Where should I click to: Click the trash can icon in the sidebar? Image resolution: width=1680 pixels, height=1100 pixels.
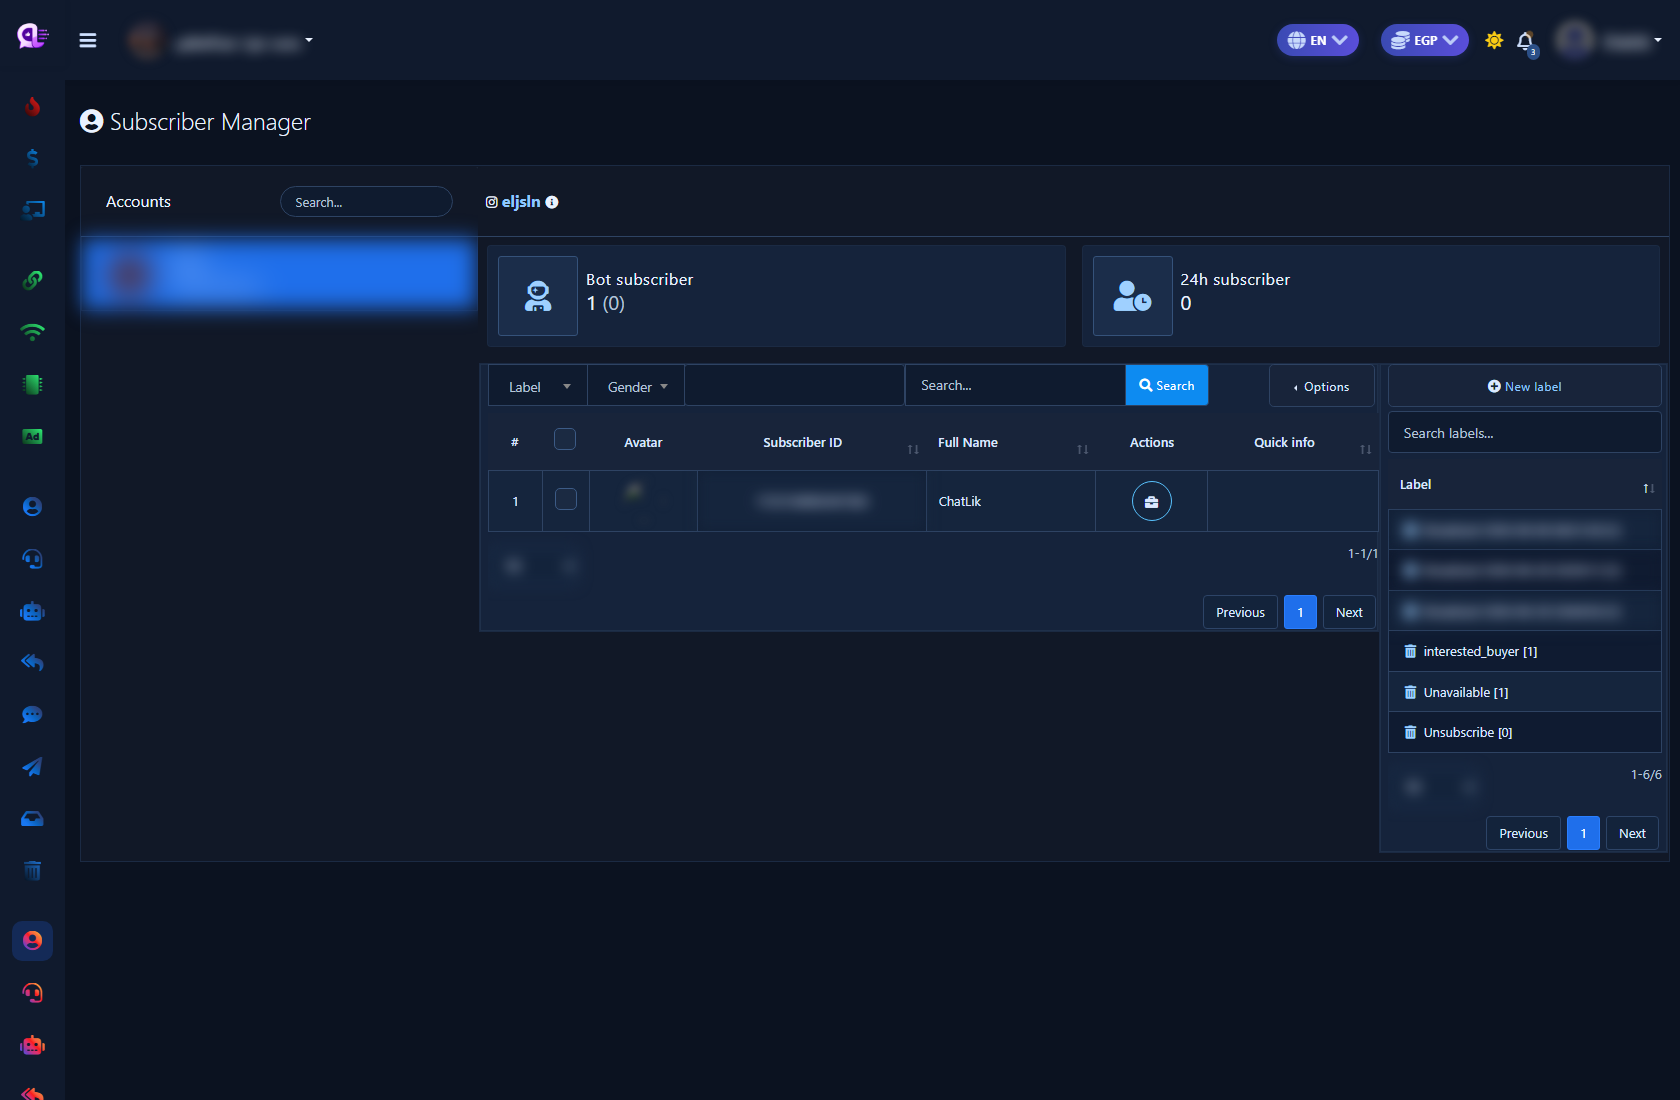32,870
